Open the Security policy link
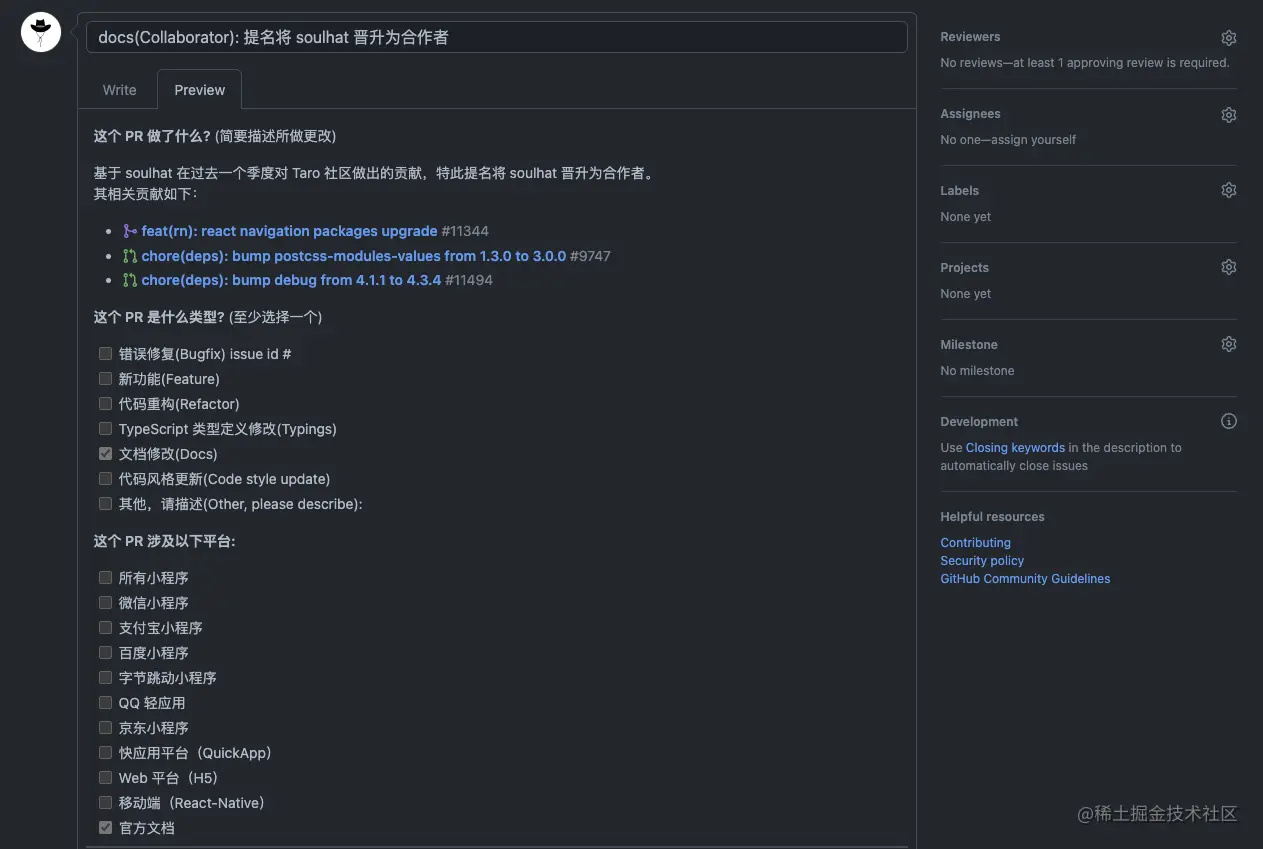The image size is (1263, 849). [982, 561]
